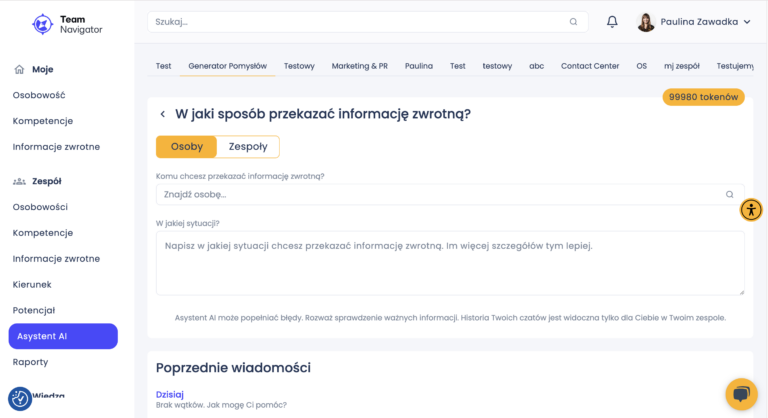768x418 pixels.
Task: Select the Osoby toggle option
Action: [x=186, y=146]
